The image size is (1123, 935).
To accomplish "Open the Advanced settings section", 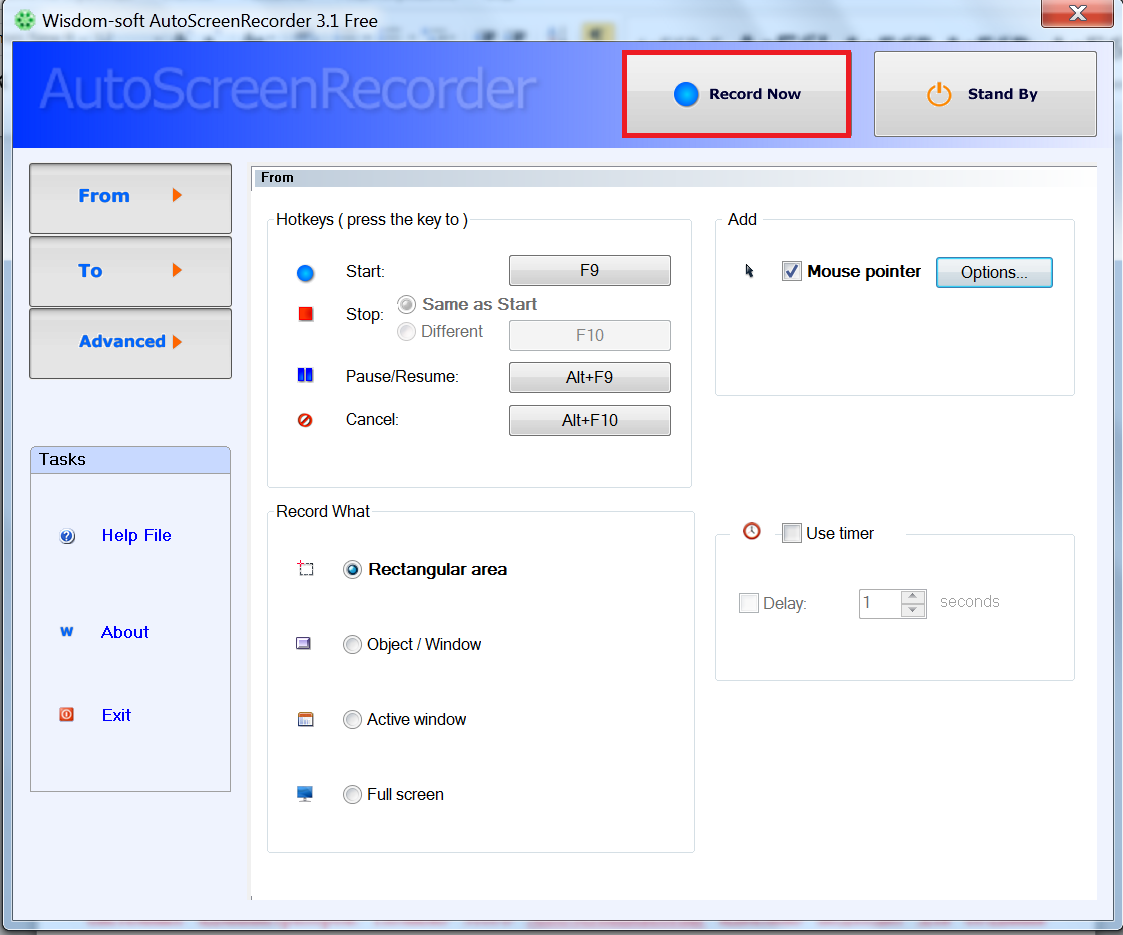I will (130, 343).
